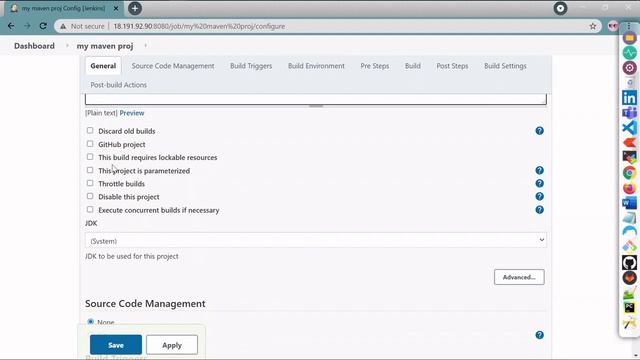Viewport: 640px width, 360px height.
Task: Jump to Source Code Management tab
Action: 173,66
